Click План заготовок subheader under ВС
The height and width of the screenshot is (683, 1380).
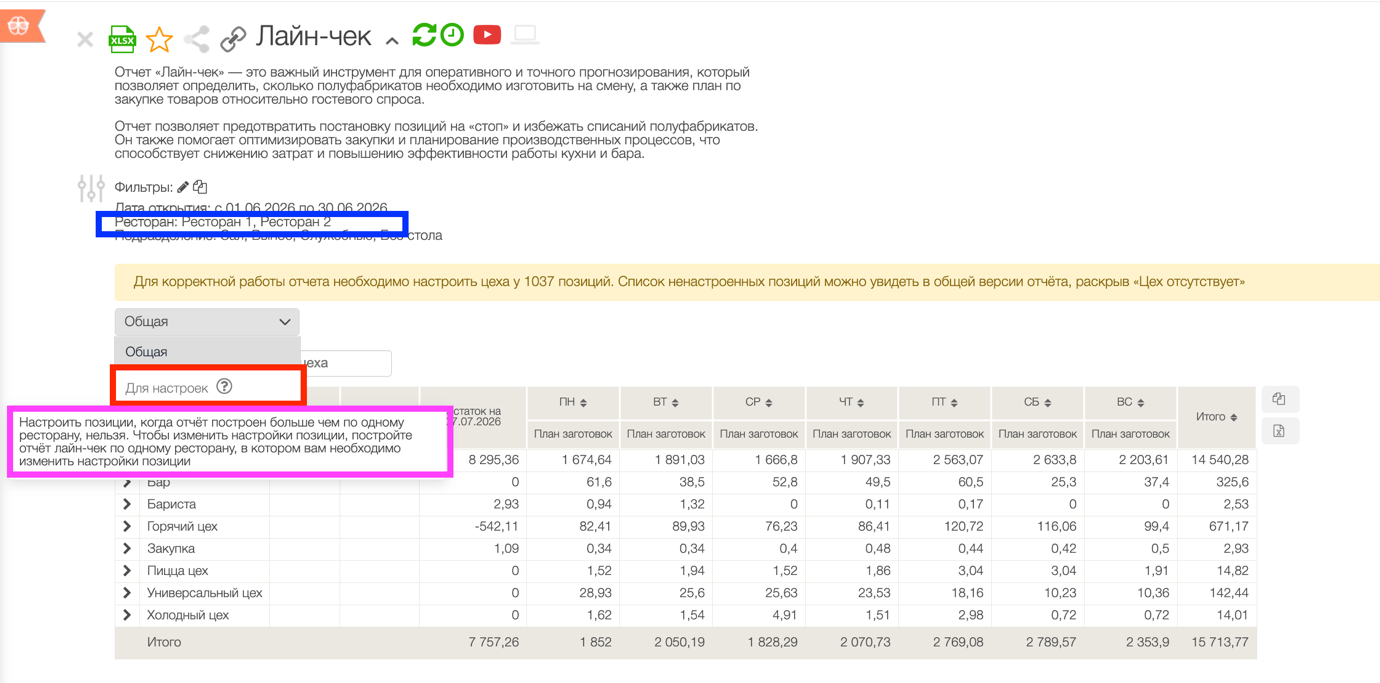pos(1131,434)
